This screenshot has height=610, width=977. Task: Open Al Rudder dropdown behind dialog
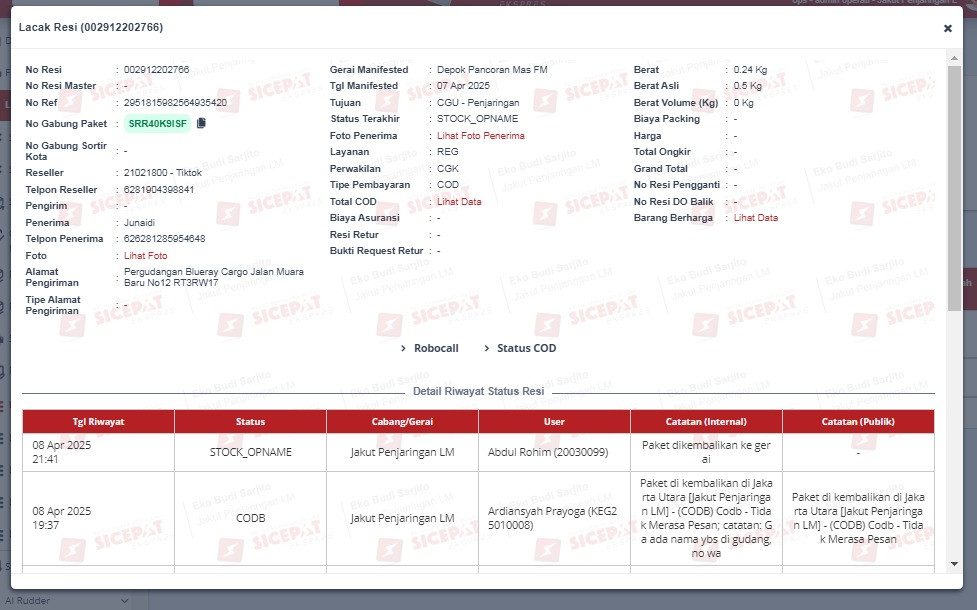[x=65, y=601]
